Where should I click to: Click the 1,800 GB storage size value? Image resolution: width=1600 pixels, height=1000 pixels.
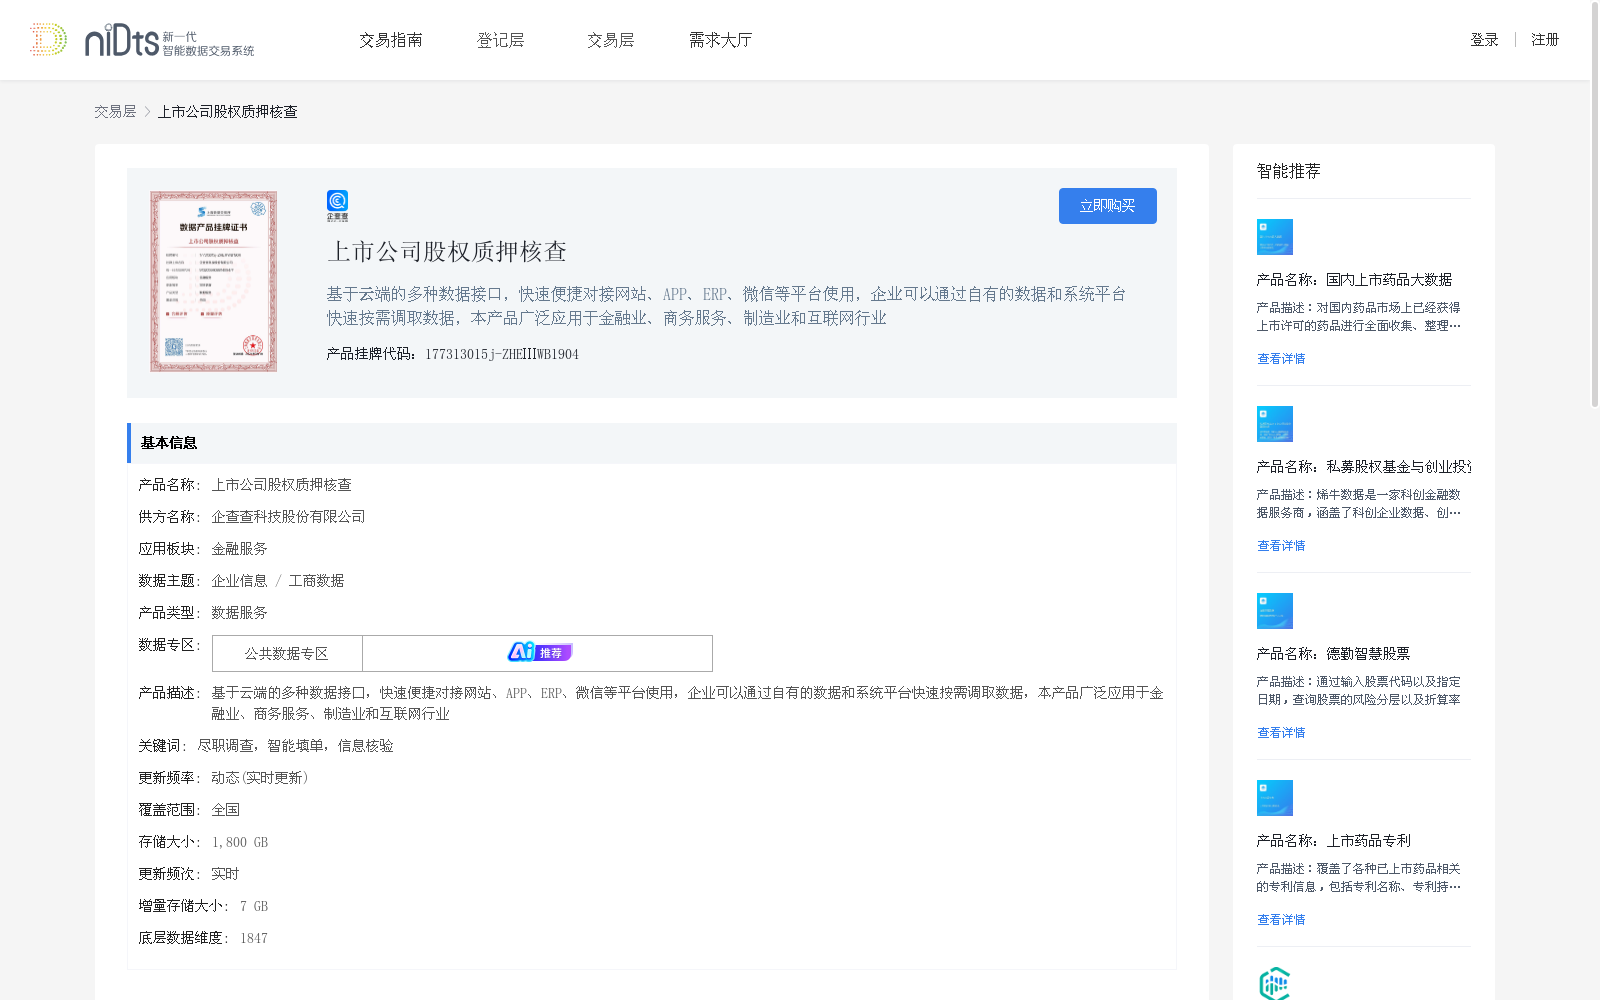[240, 842]
